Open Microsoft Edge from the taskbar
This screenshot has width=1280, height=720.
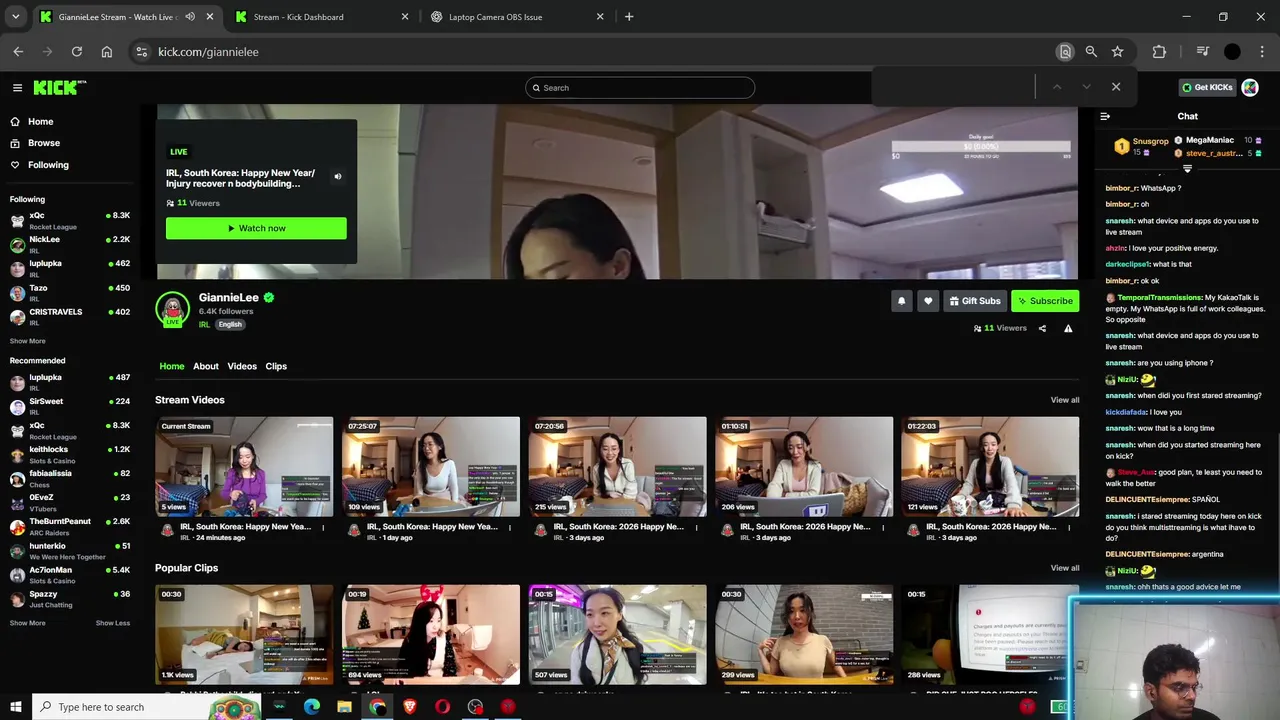312,707
